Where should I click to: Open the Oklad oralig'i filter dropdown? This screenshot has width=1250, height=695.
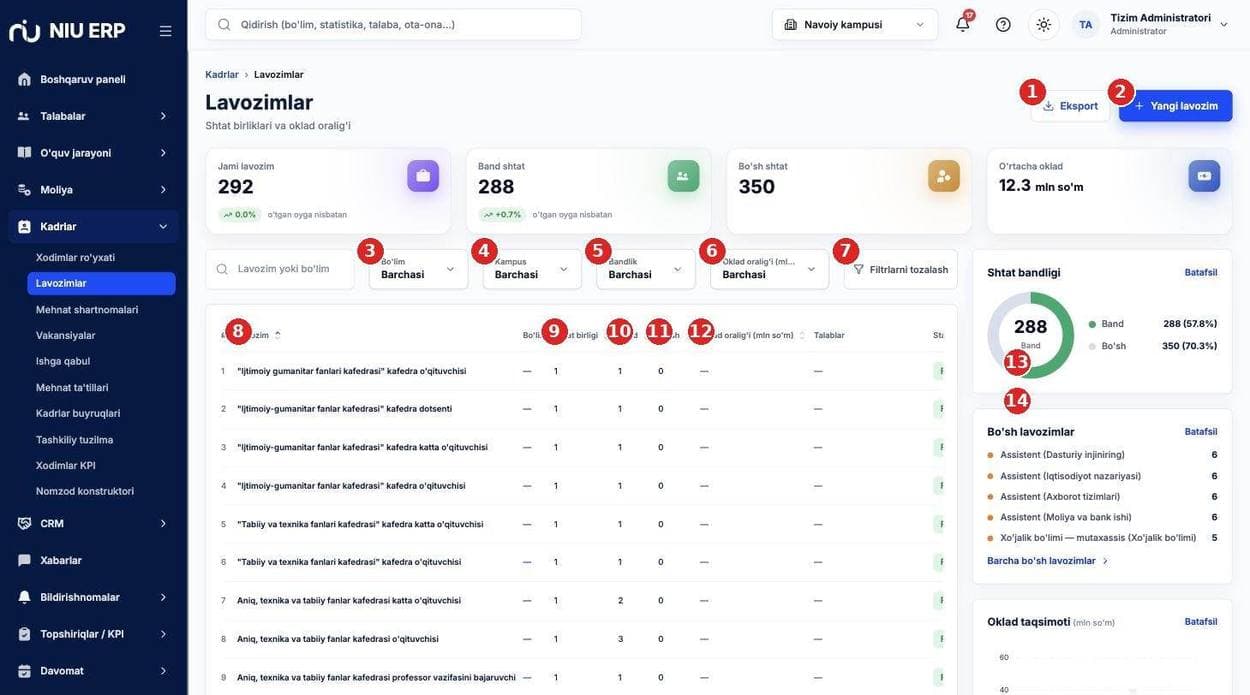(x=770, y=269)
